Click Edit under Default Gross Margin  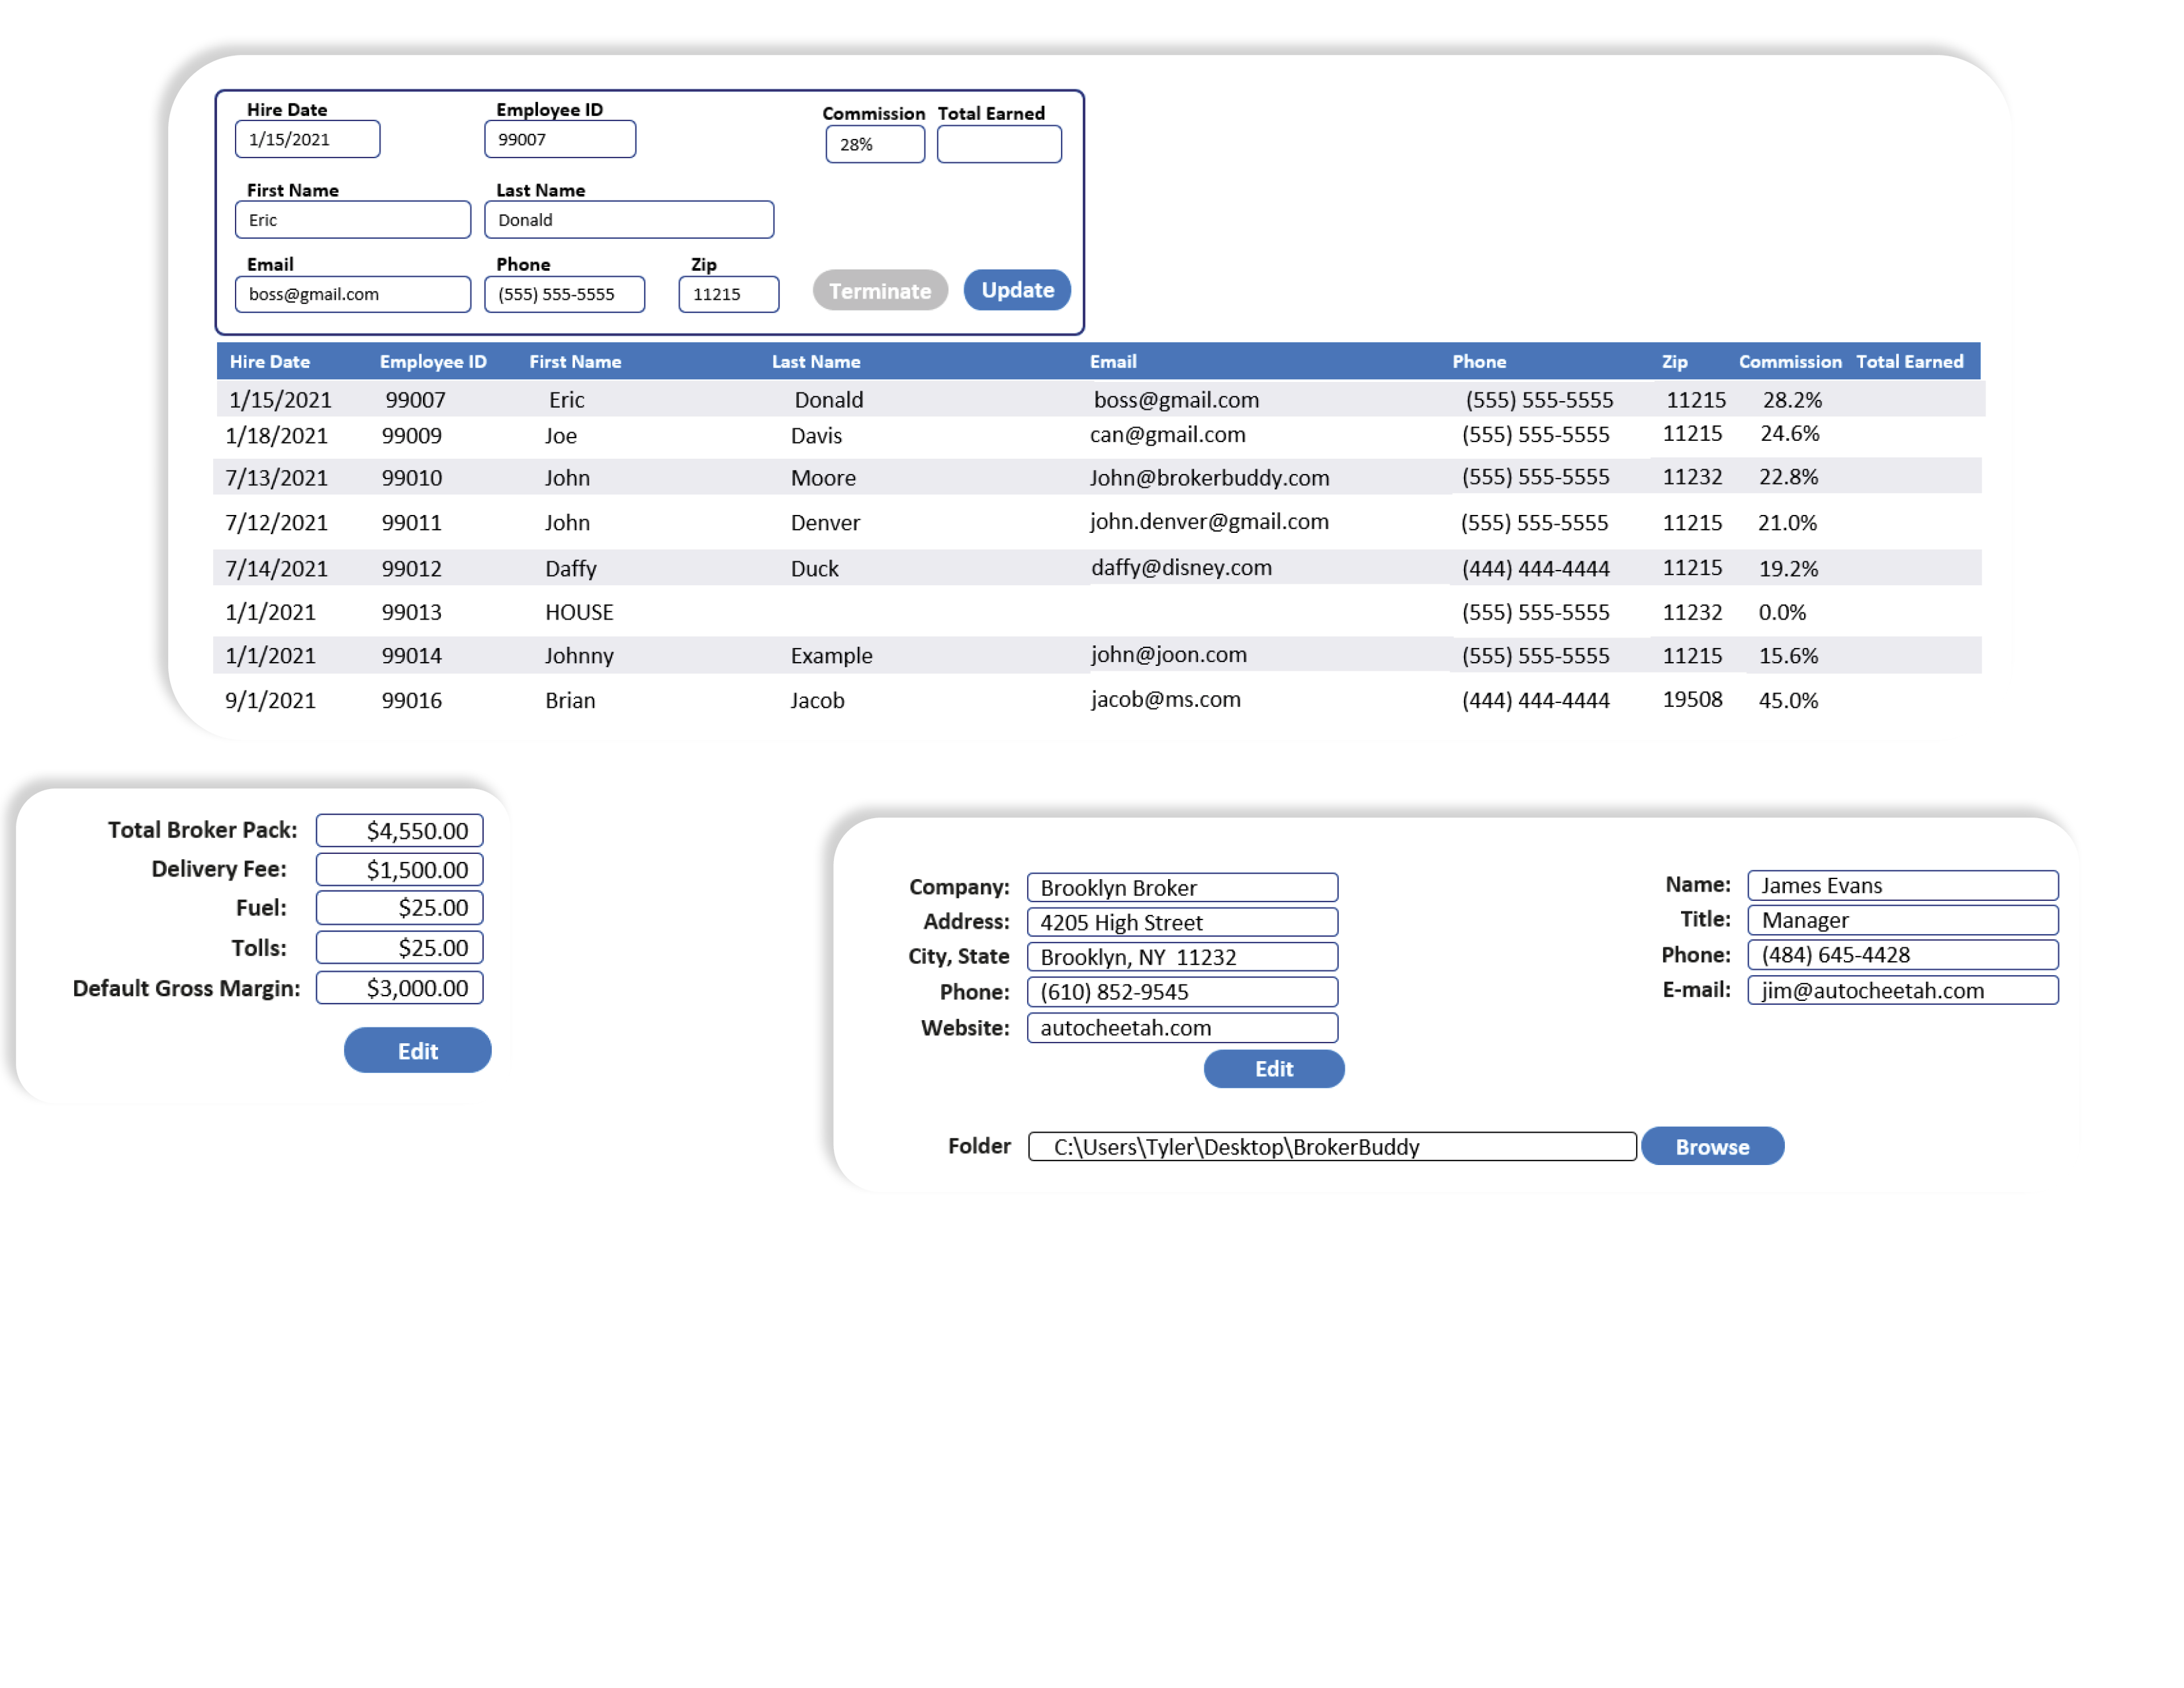417,1051
